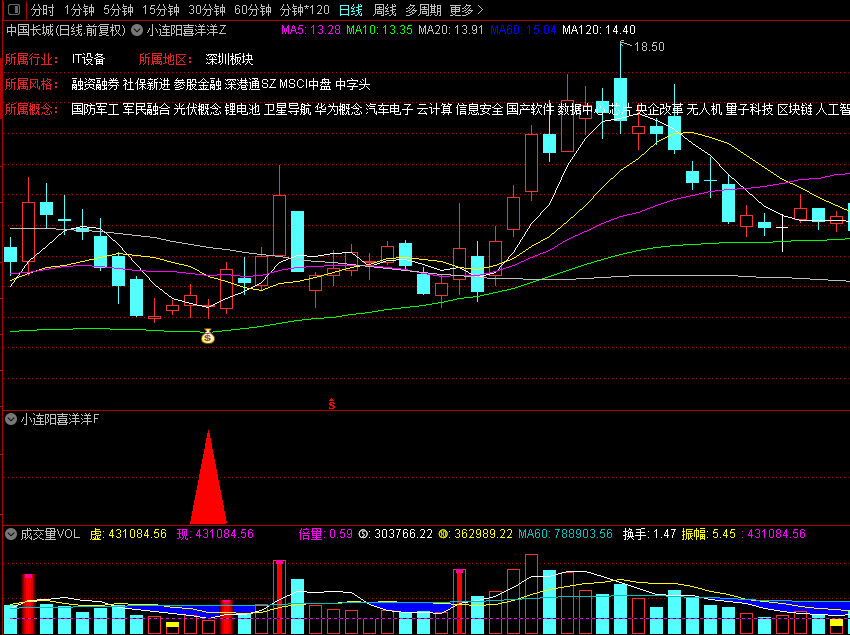Click the yellow circle M volume icon

445,534
